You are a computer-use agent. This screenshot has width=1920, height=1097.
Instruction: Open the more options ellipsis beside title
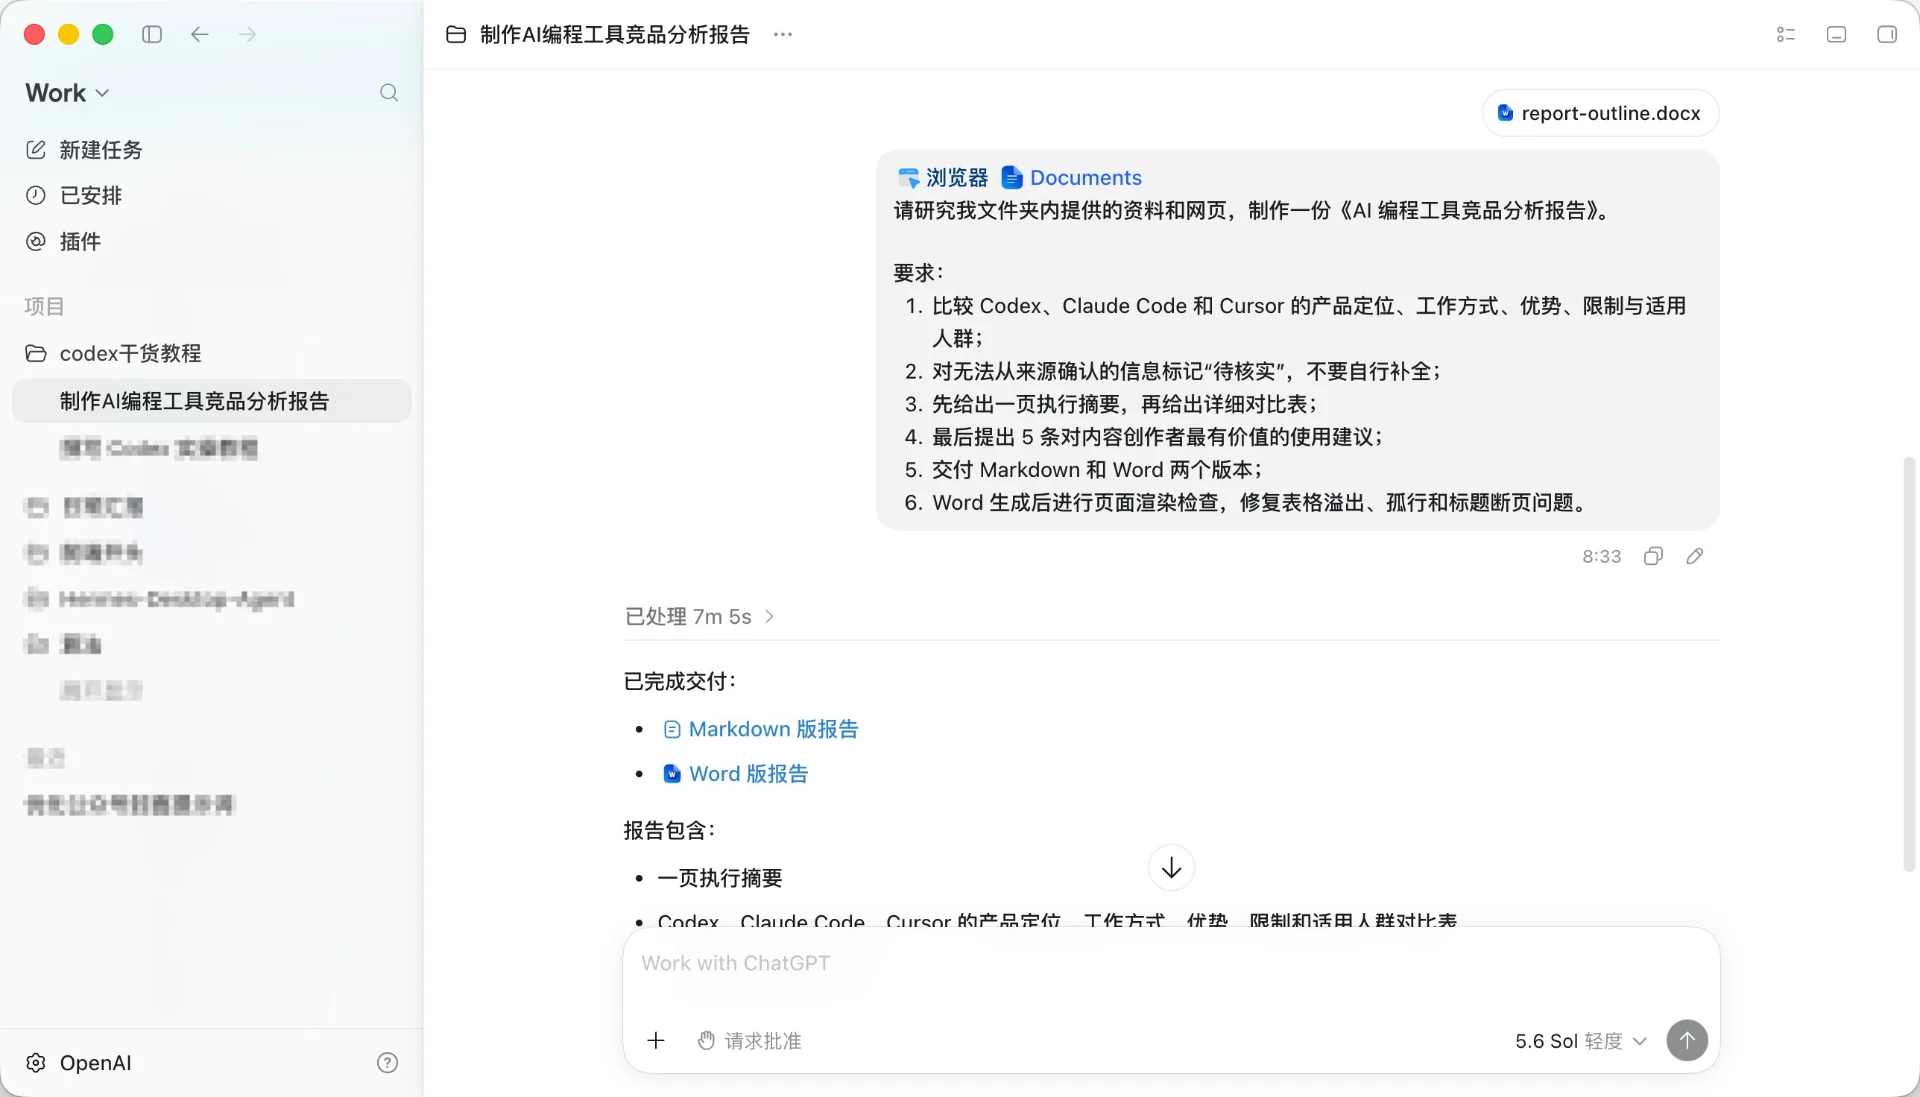[783, 35]
